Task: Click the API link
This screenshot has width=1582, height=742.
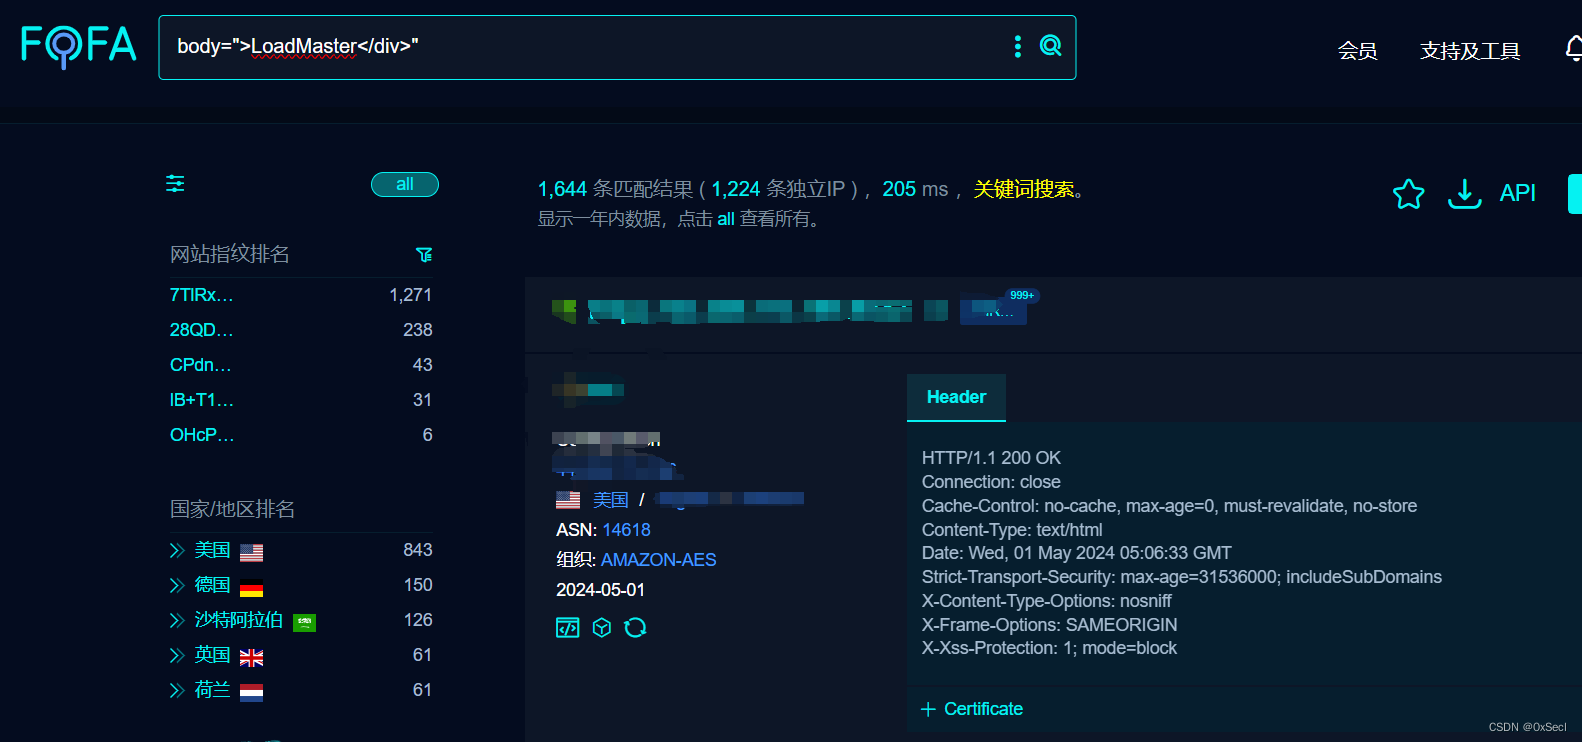Action: pyautogui.click(x=1517, y=193)
